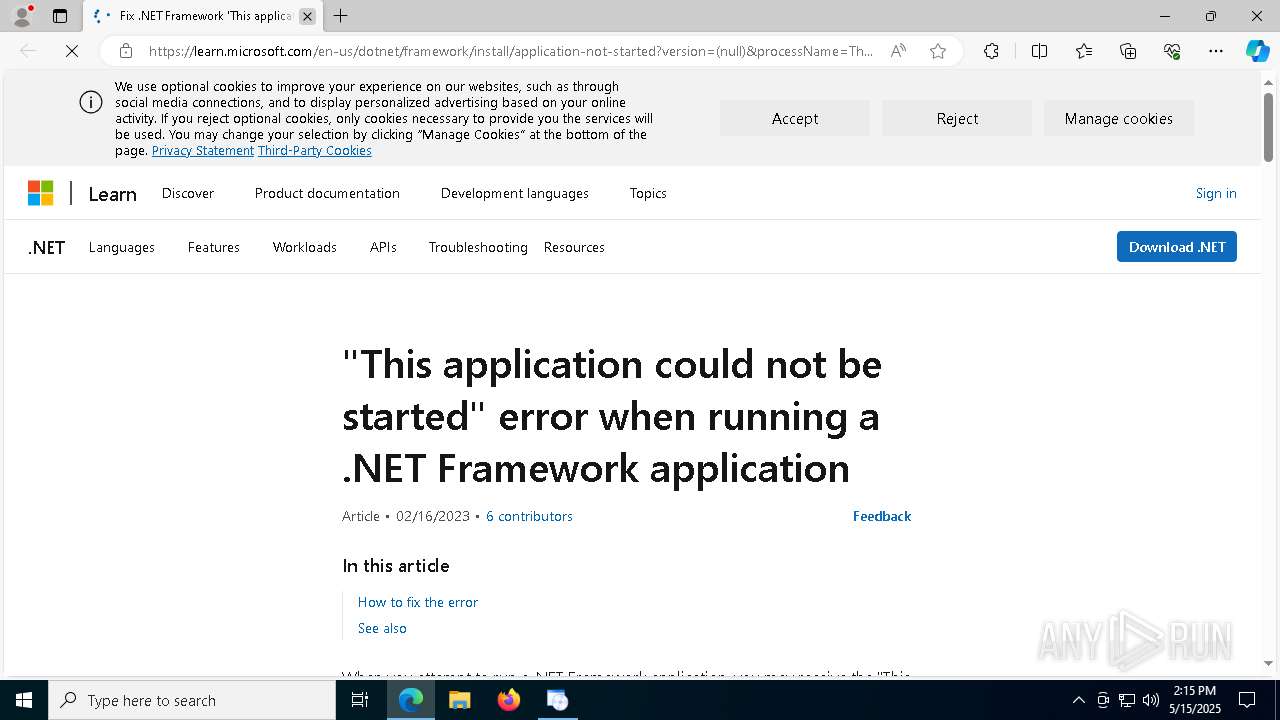This screenshot has height=720, width=1280.
Task: Expand the Features dropdown
Action: point(213,247)
